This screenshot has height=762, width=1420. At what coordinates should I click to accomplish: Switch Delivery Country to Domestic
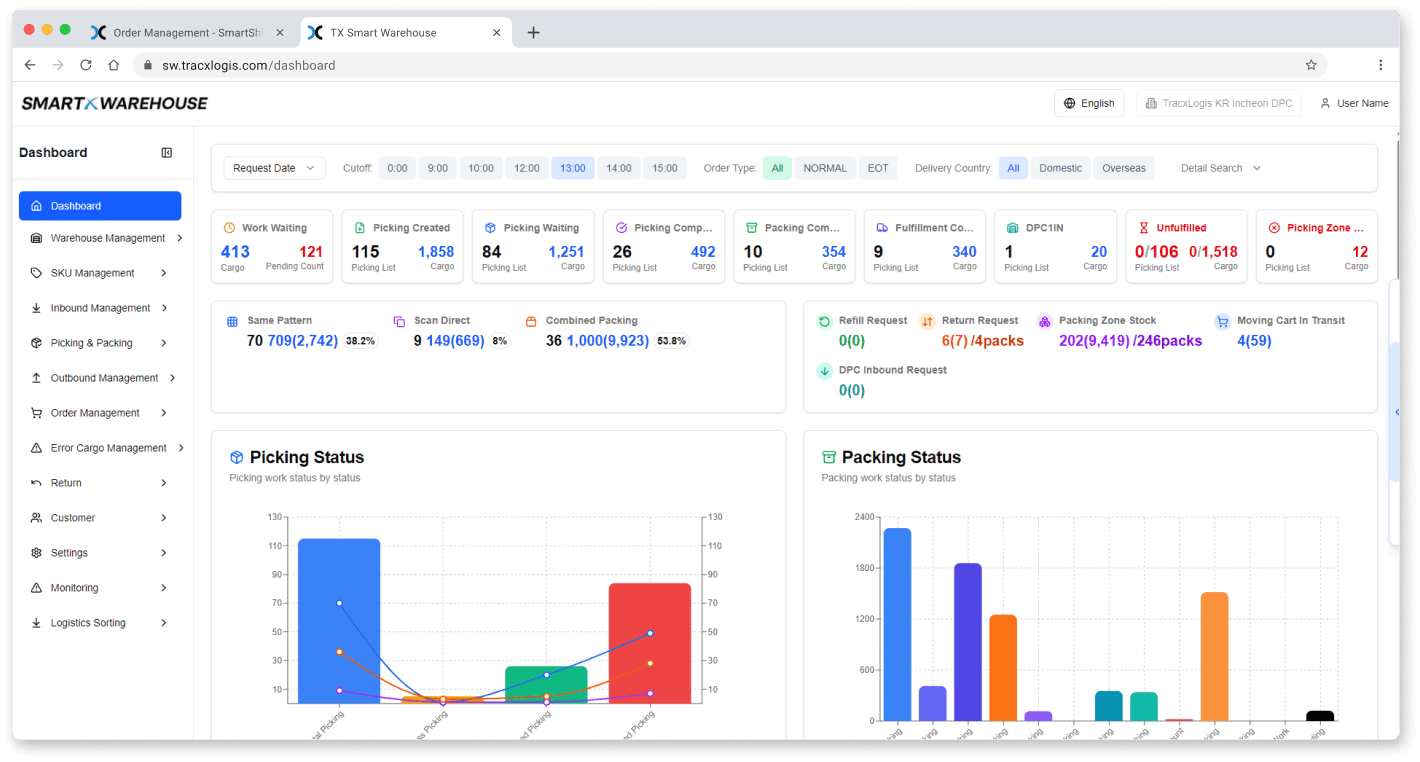1060,168
